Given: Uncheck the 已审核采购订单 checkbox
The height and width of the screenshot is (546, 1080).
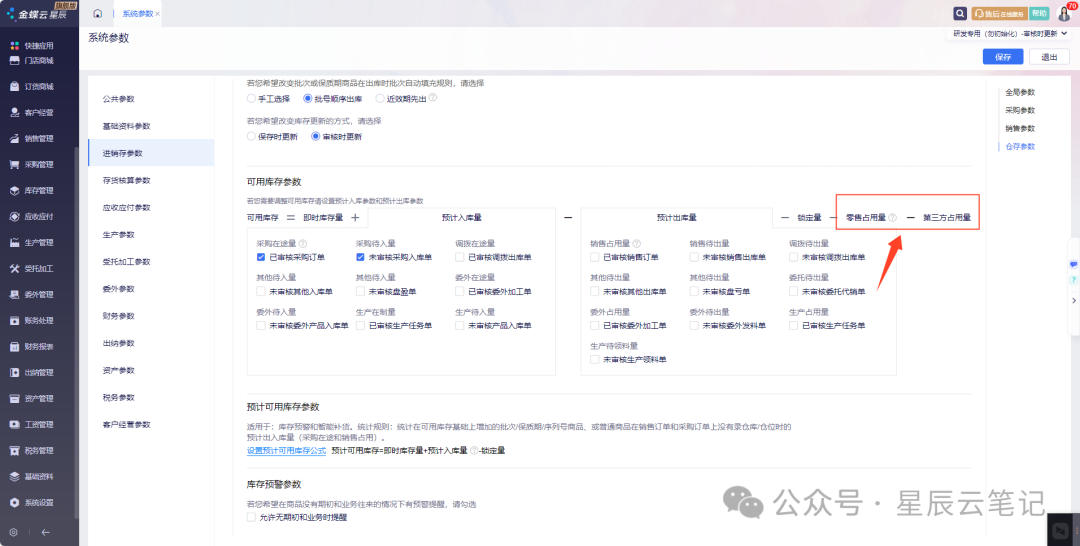Looking at the screenshot, I should click(261, 257).
